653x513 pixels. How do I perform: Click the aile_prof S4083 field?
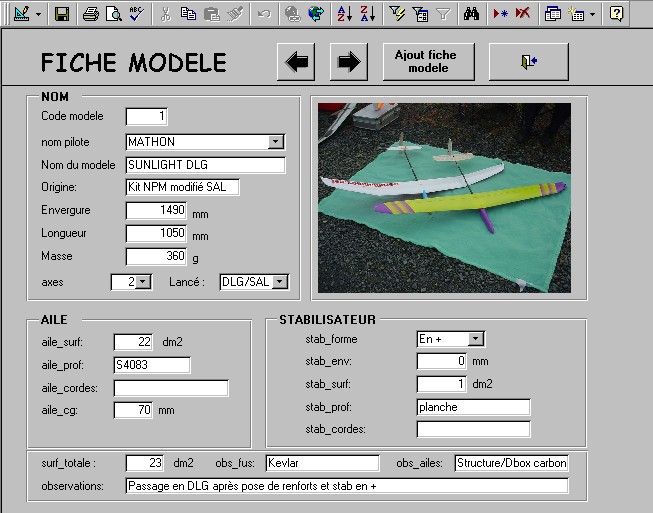click(152, 365)
